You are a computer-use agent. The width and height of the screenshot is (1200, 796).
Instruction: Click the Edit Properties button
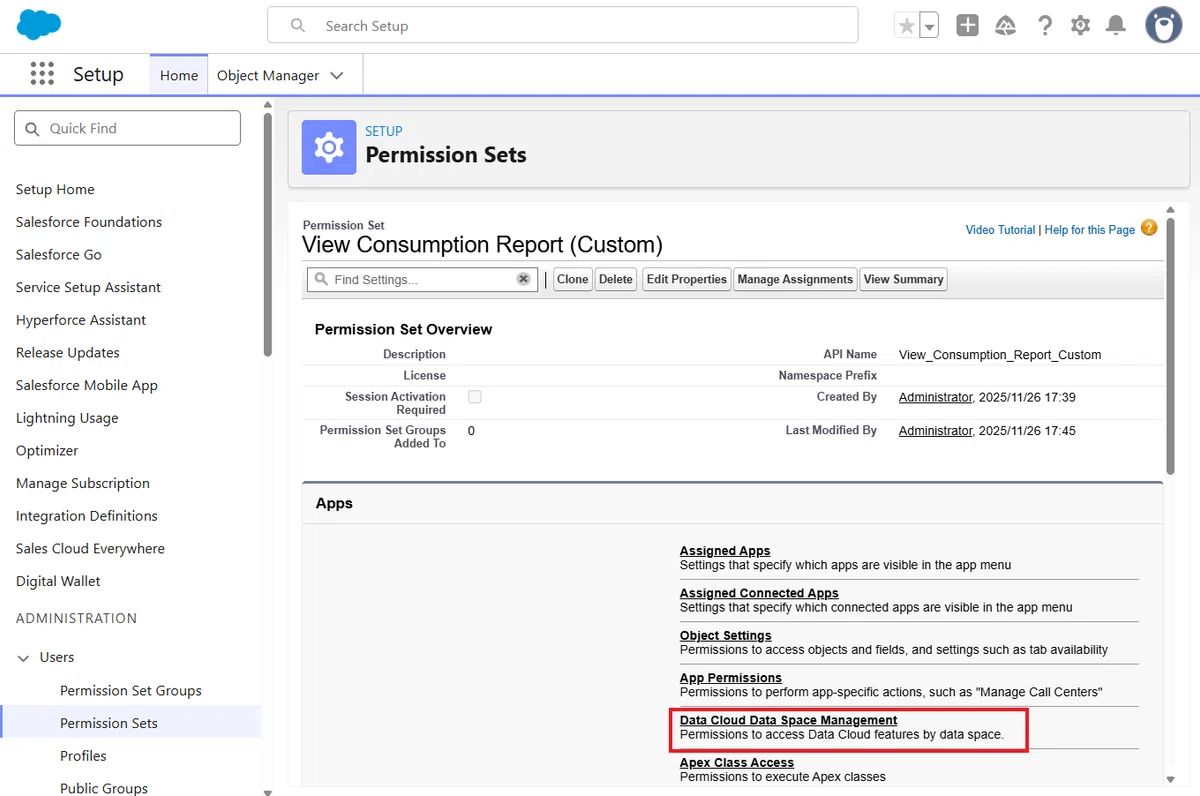687,279
